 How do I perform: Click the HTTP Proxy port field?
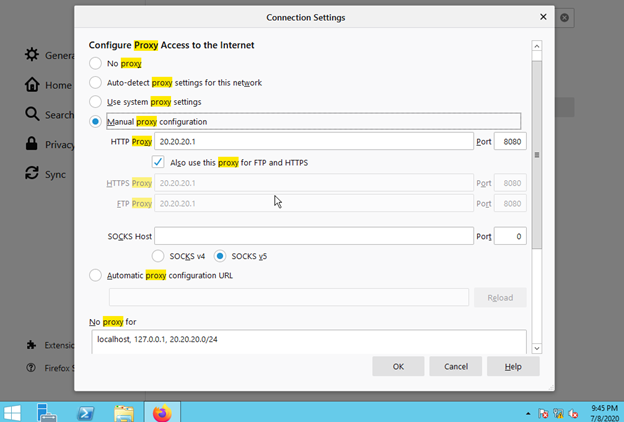pyautogui.click(x=510, y=141)
